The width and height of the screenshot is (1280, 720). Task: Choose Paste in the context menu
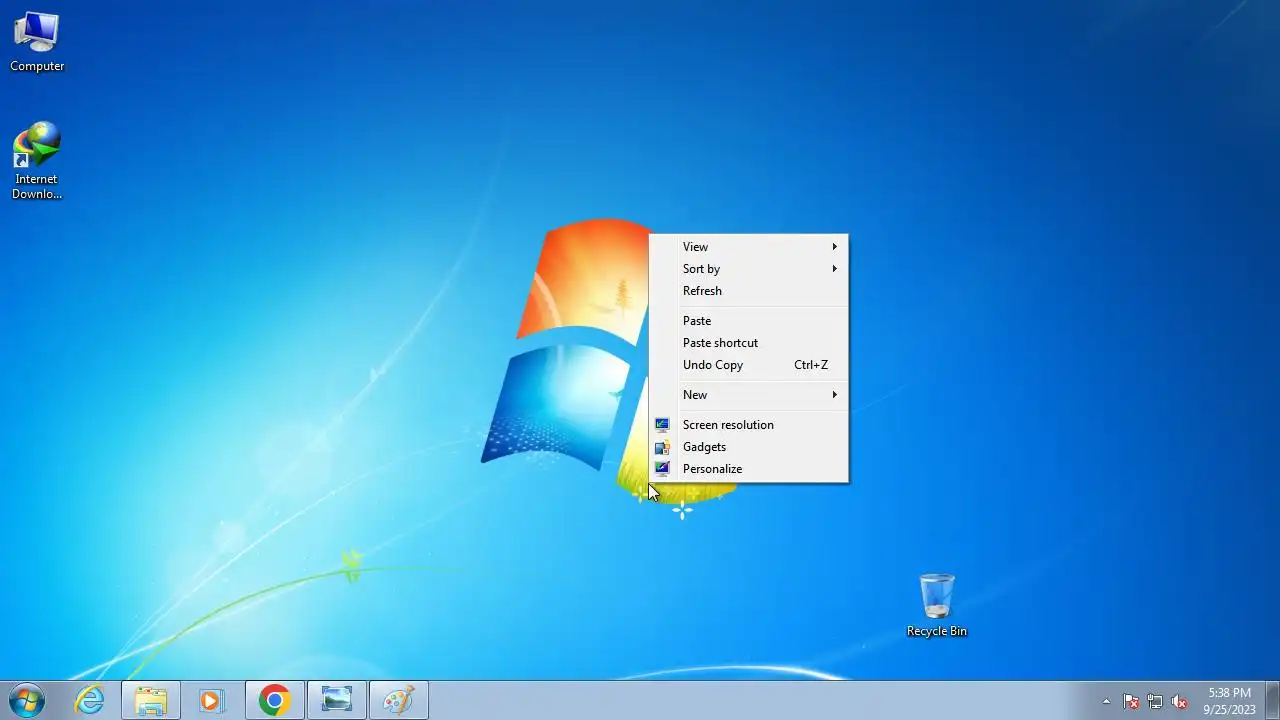pos(748,321)
